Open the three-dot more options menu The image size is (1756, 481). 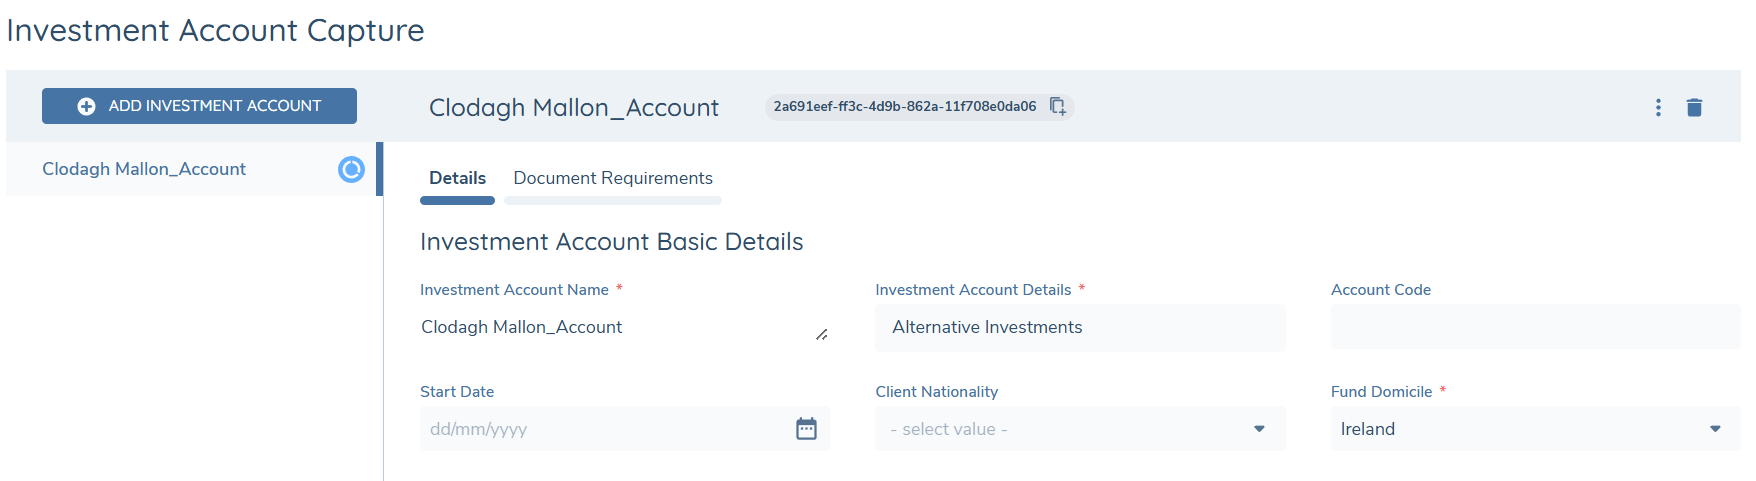coord(1658,107)
